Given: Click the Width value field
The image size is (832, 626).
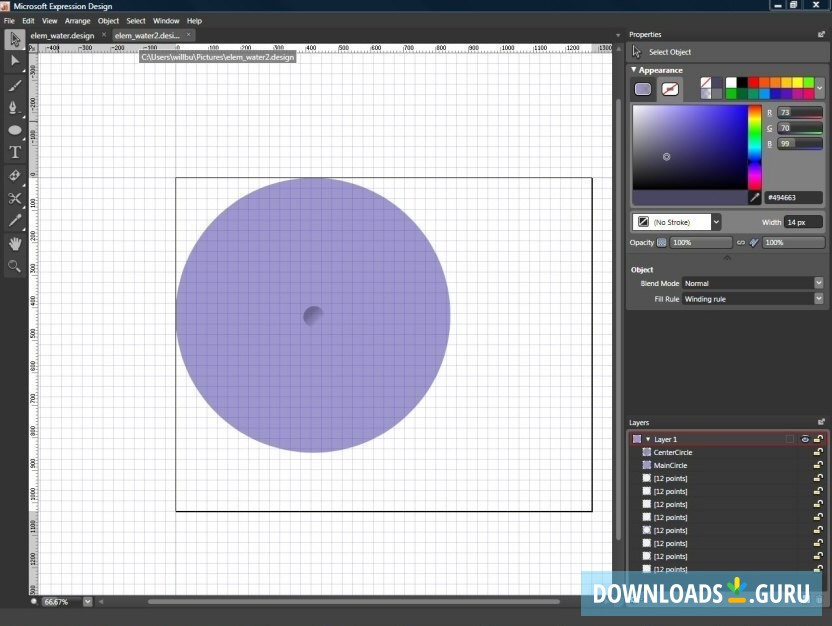Looking at the screenshot, I should click(x=798, y=221).
